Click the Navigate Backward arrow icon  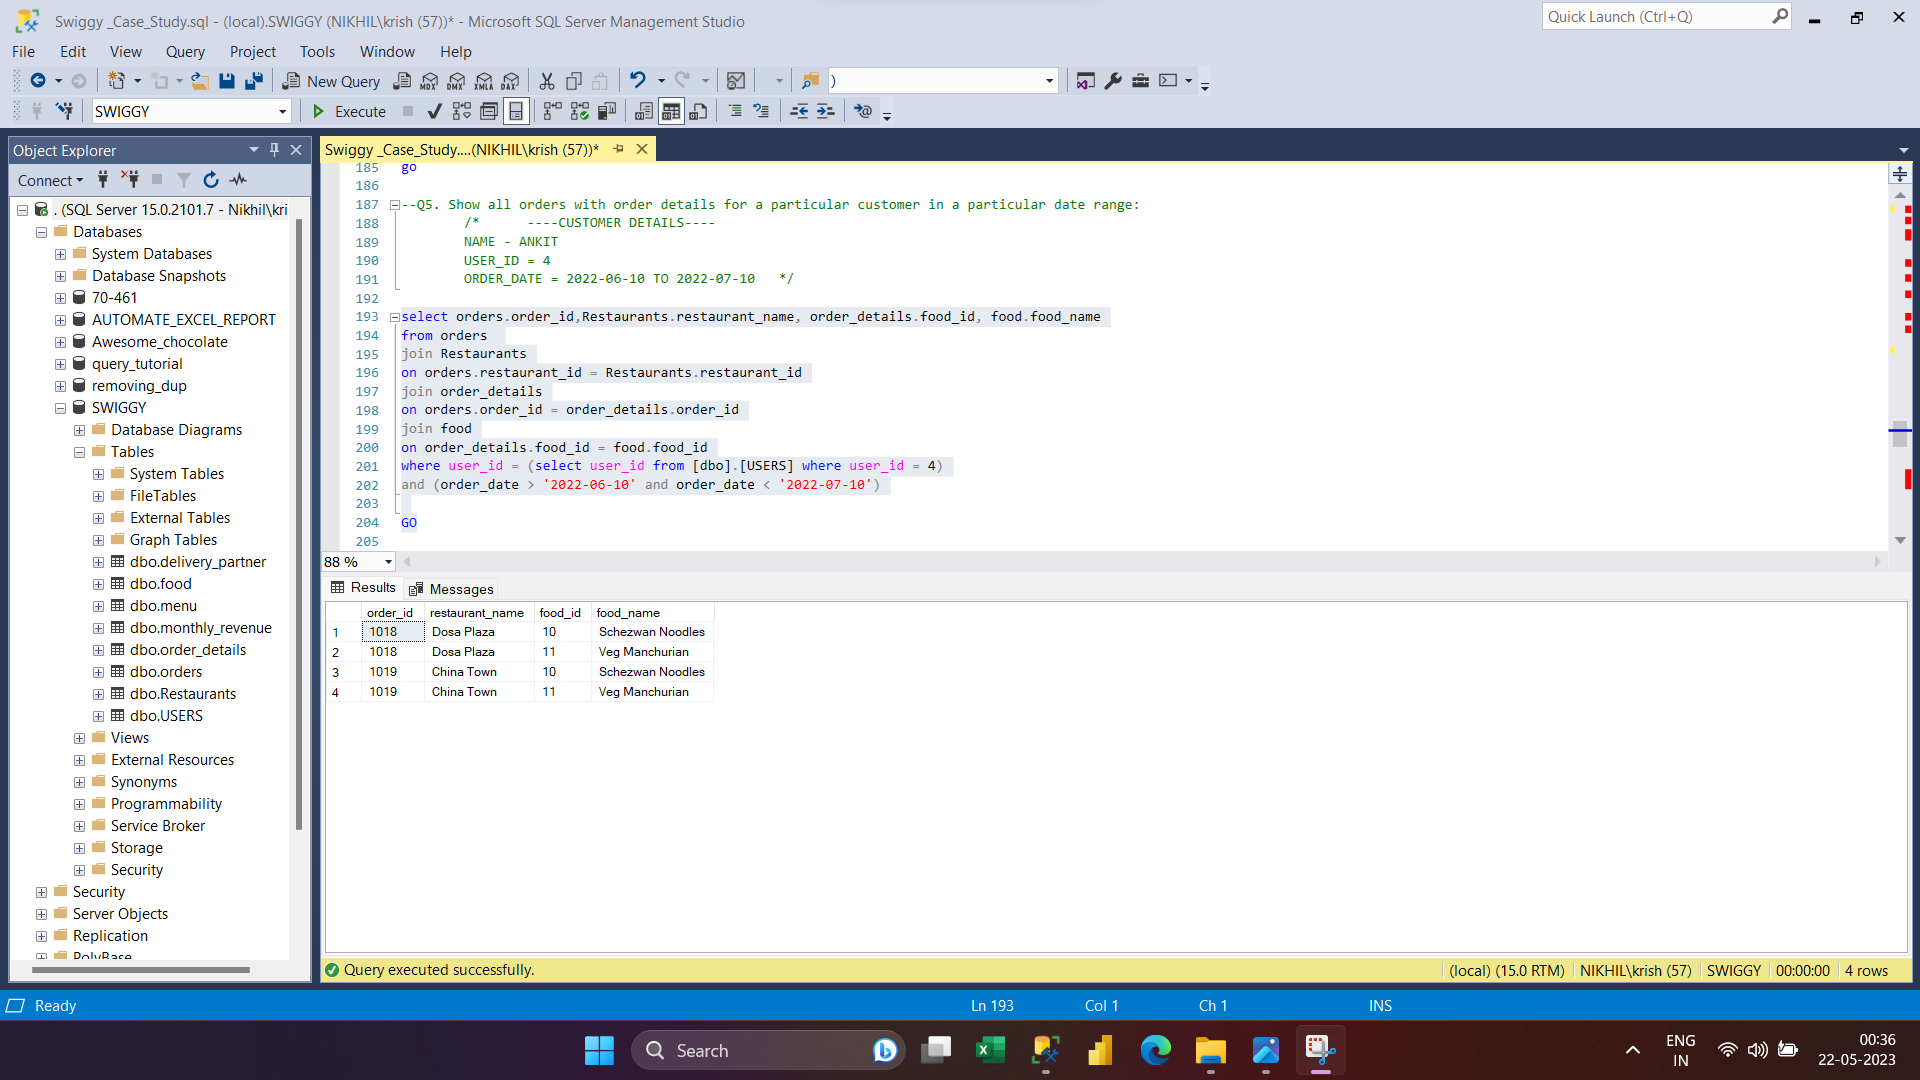(x=38, y=81)
